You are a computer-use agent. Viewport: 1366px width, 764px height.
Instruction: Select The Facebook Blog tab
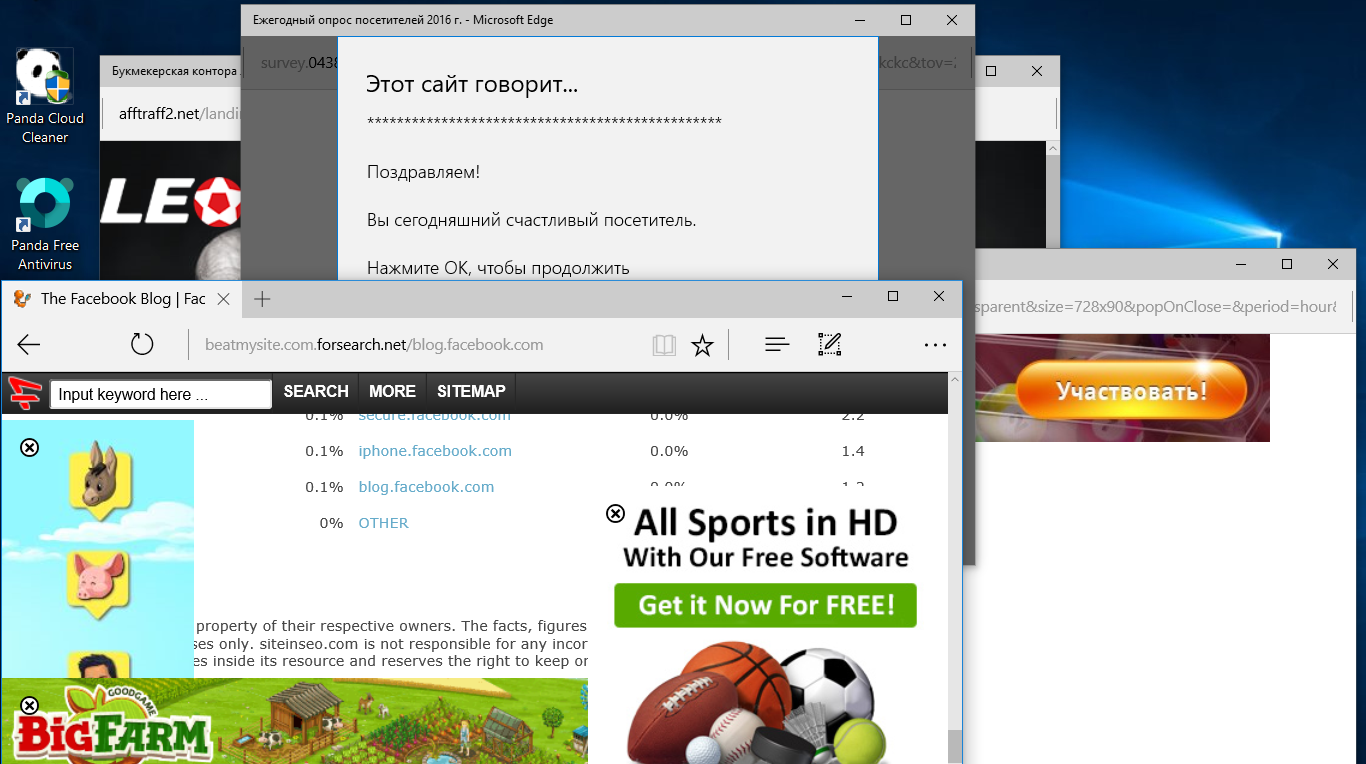click(x=122, y=298)
